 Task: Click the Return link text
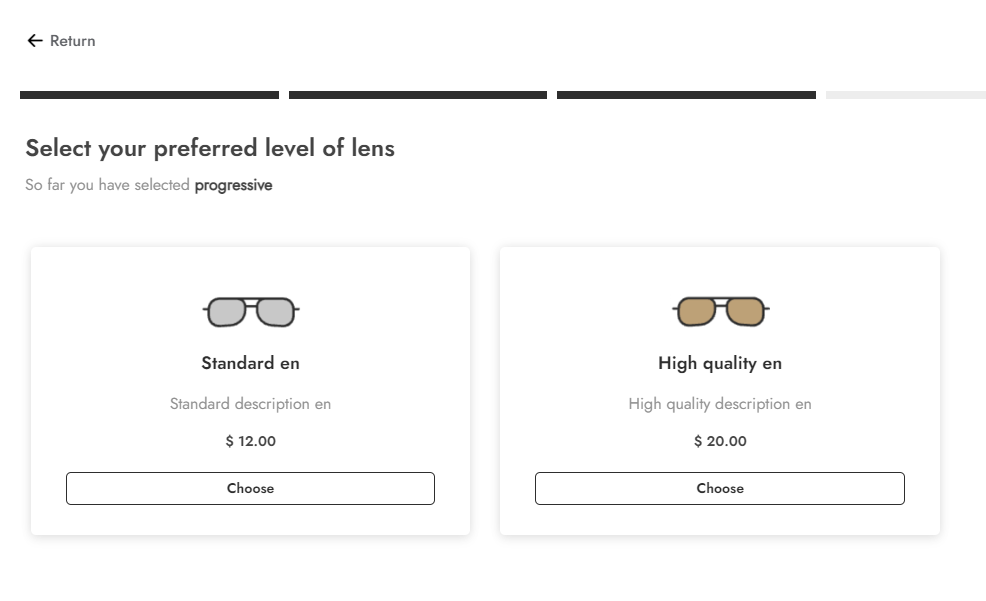click(73, 41)
